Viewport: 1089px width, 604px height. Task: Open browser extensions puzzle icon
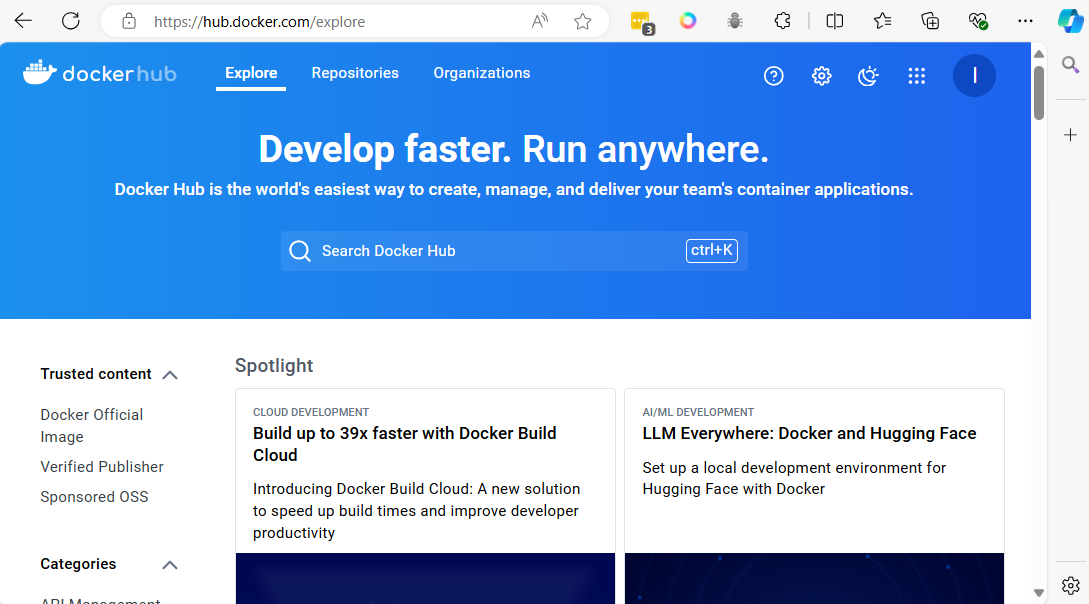coord(784,21)
